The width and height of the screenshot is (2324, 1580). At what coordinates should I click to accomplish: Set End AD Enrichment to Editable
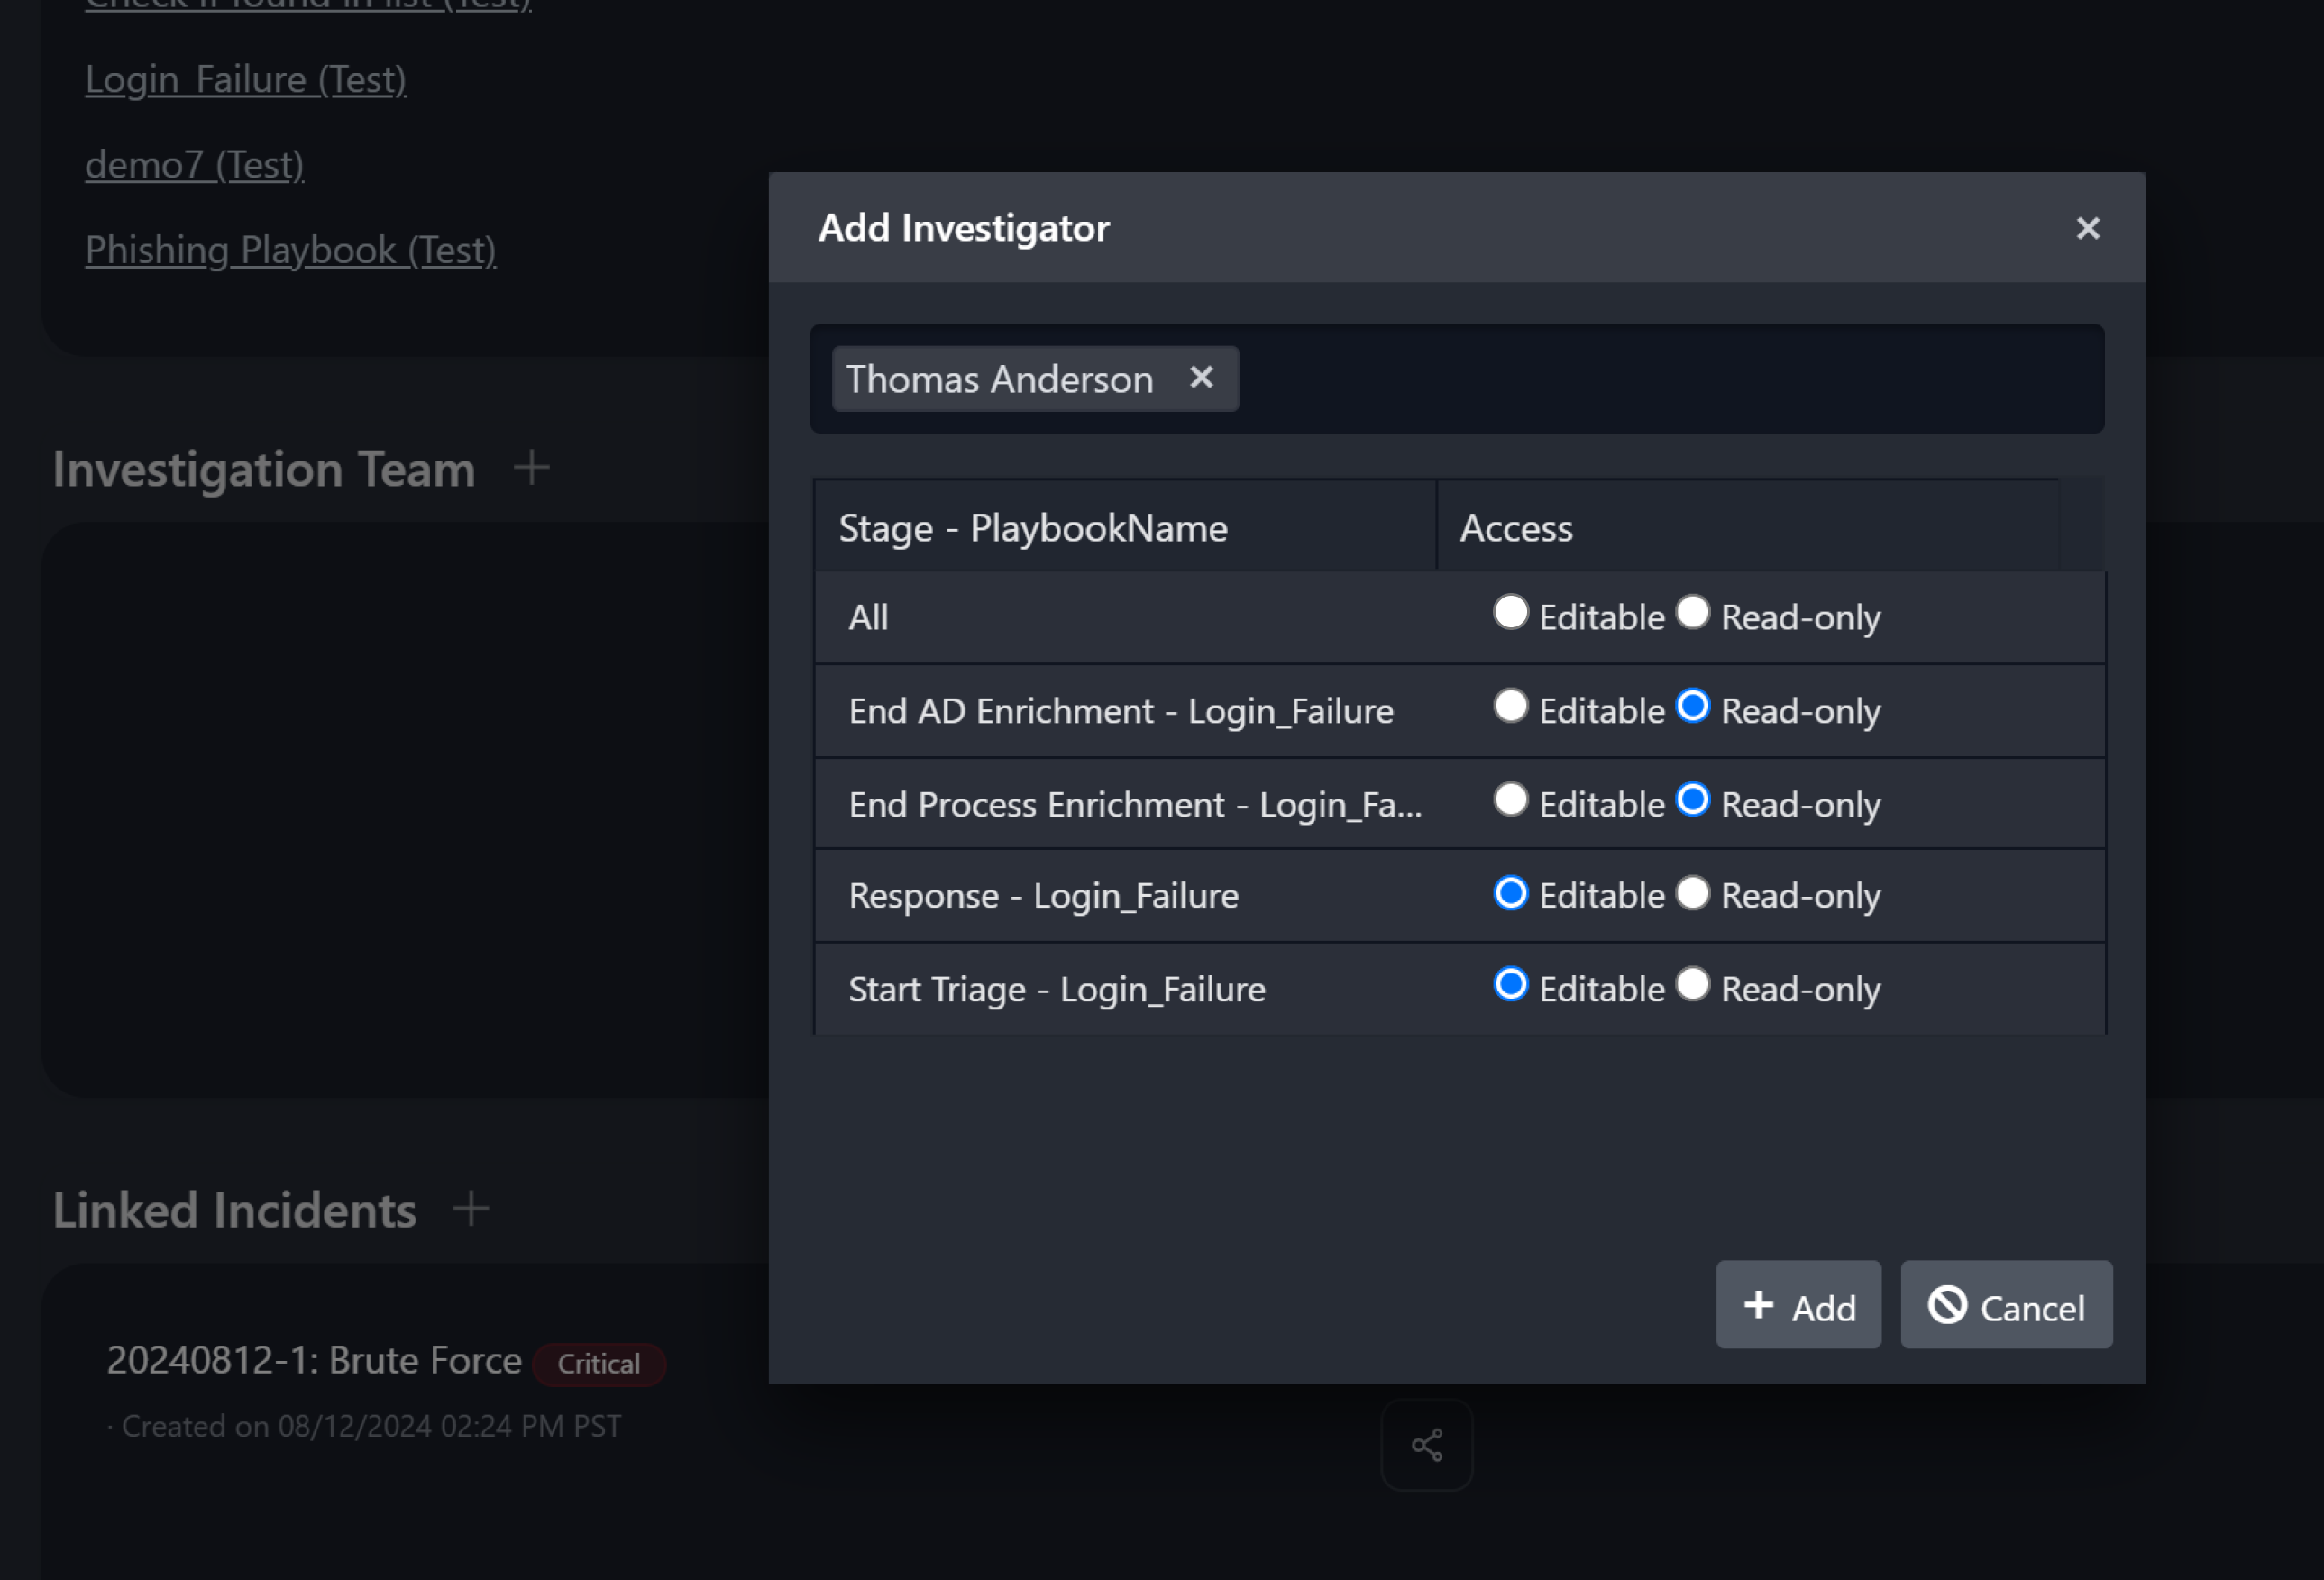tap(1510, 706)
